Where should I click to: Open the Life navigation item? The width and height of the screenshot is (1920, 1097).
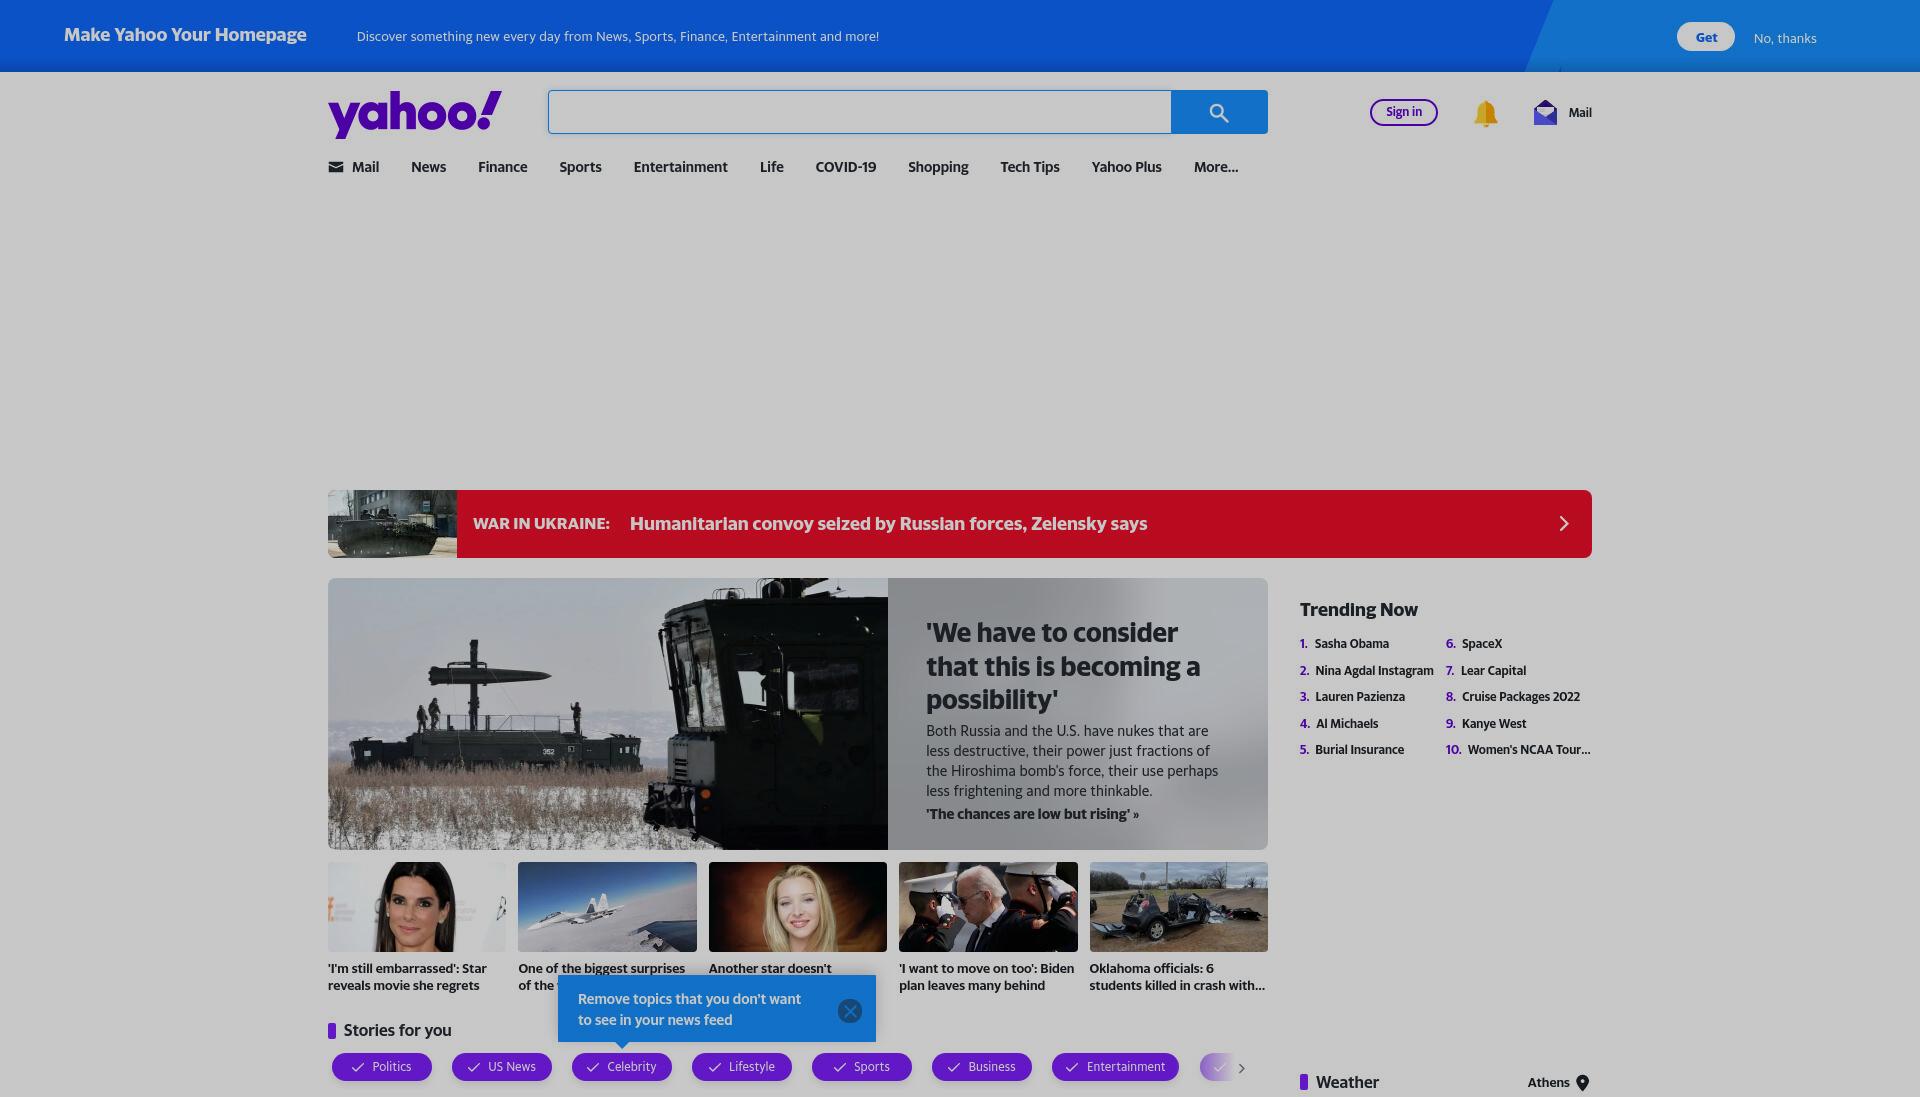click(771, 167)
